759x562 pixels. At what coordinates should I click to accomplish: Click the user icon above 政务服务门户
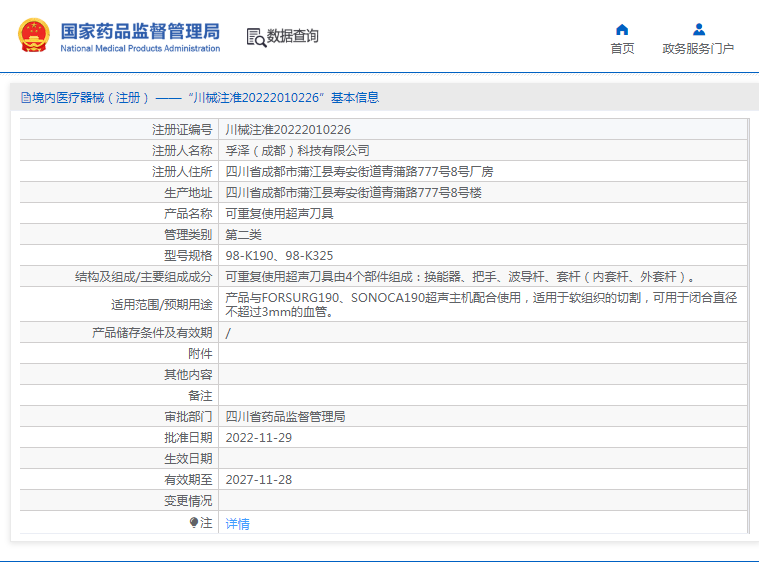click(698, 29)
